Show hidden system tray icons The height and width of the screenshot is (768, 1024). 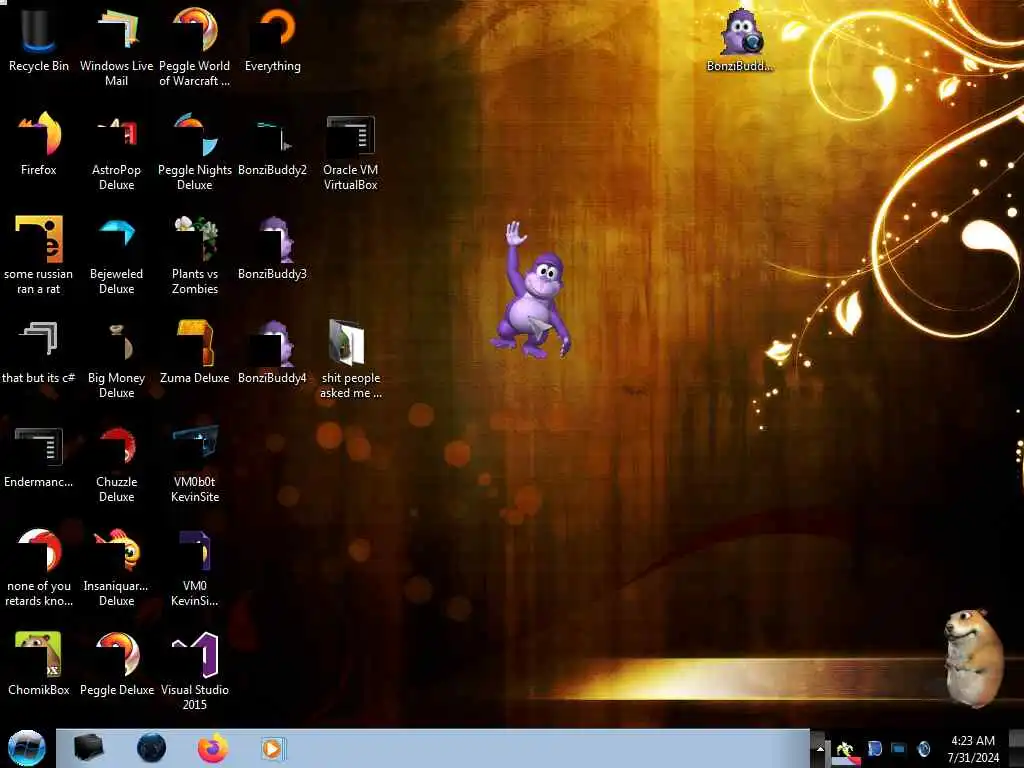pos(819,749)
